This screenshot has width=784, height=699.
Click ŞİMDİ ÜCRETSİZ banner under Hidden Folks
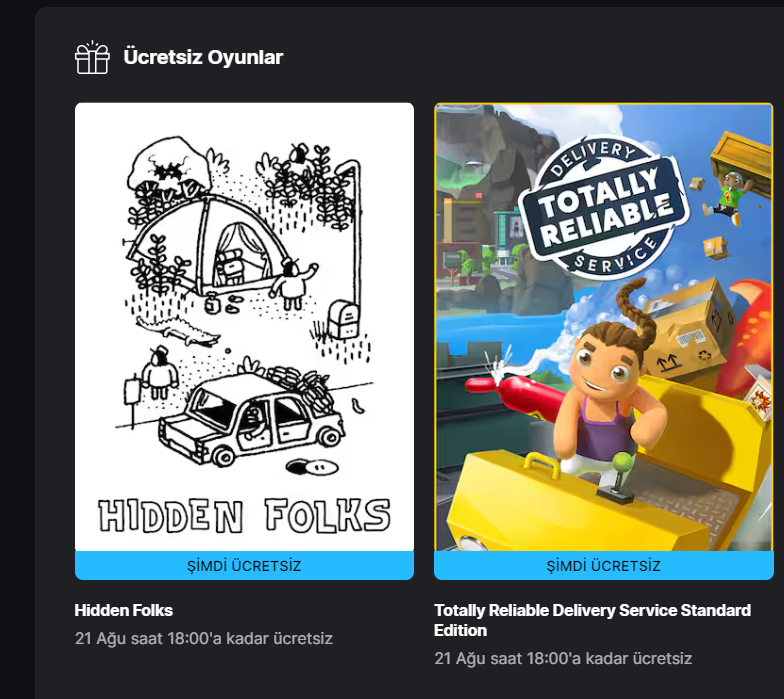pyautogui.click(x=244, y=566)
